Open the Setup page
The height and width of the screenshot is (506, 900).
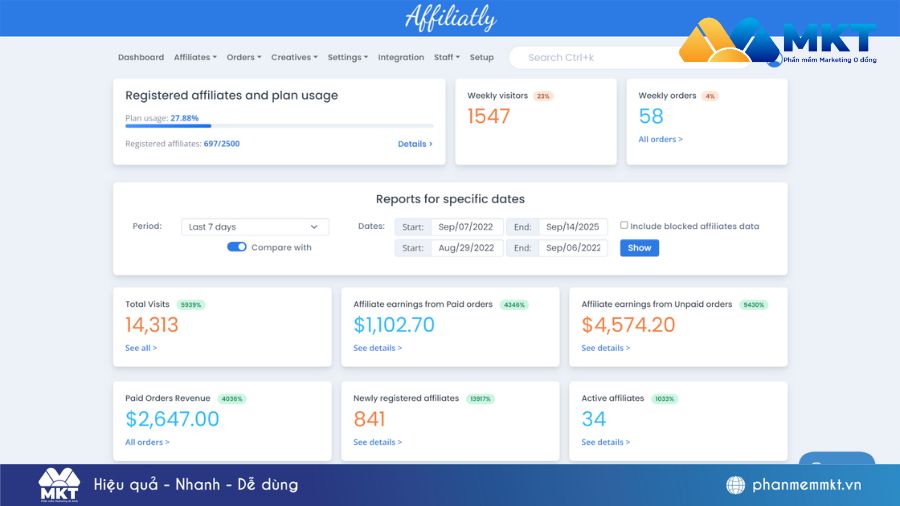482,57
